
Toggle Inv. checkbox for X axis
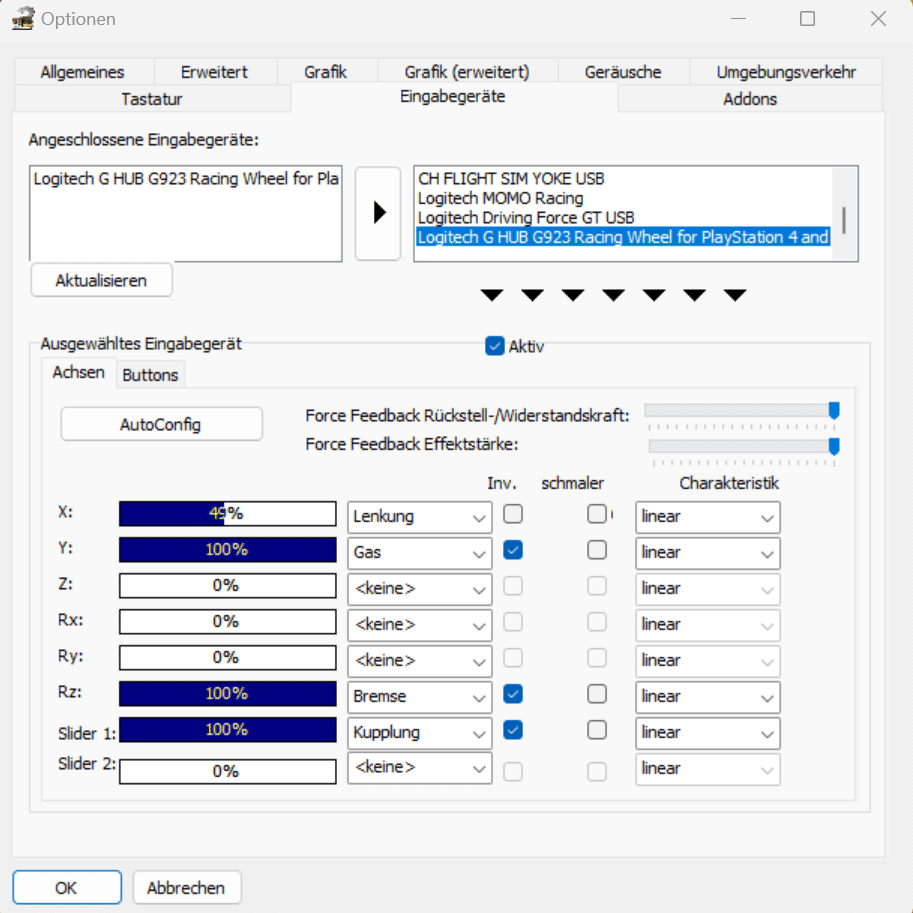513,514
